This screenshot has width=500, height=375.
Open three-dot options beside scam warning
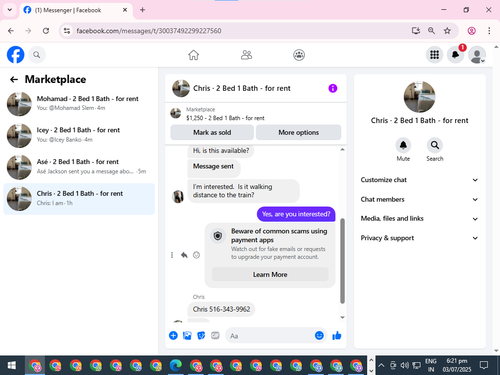[x=172, y=255]
